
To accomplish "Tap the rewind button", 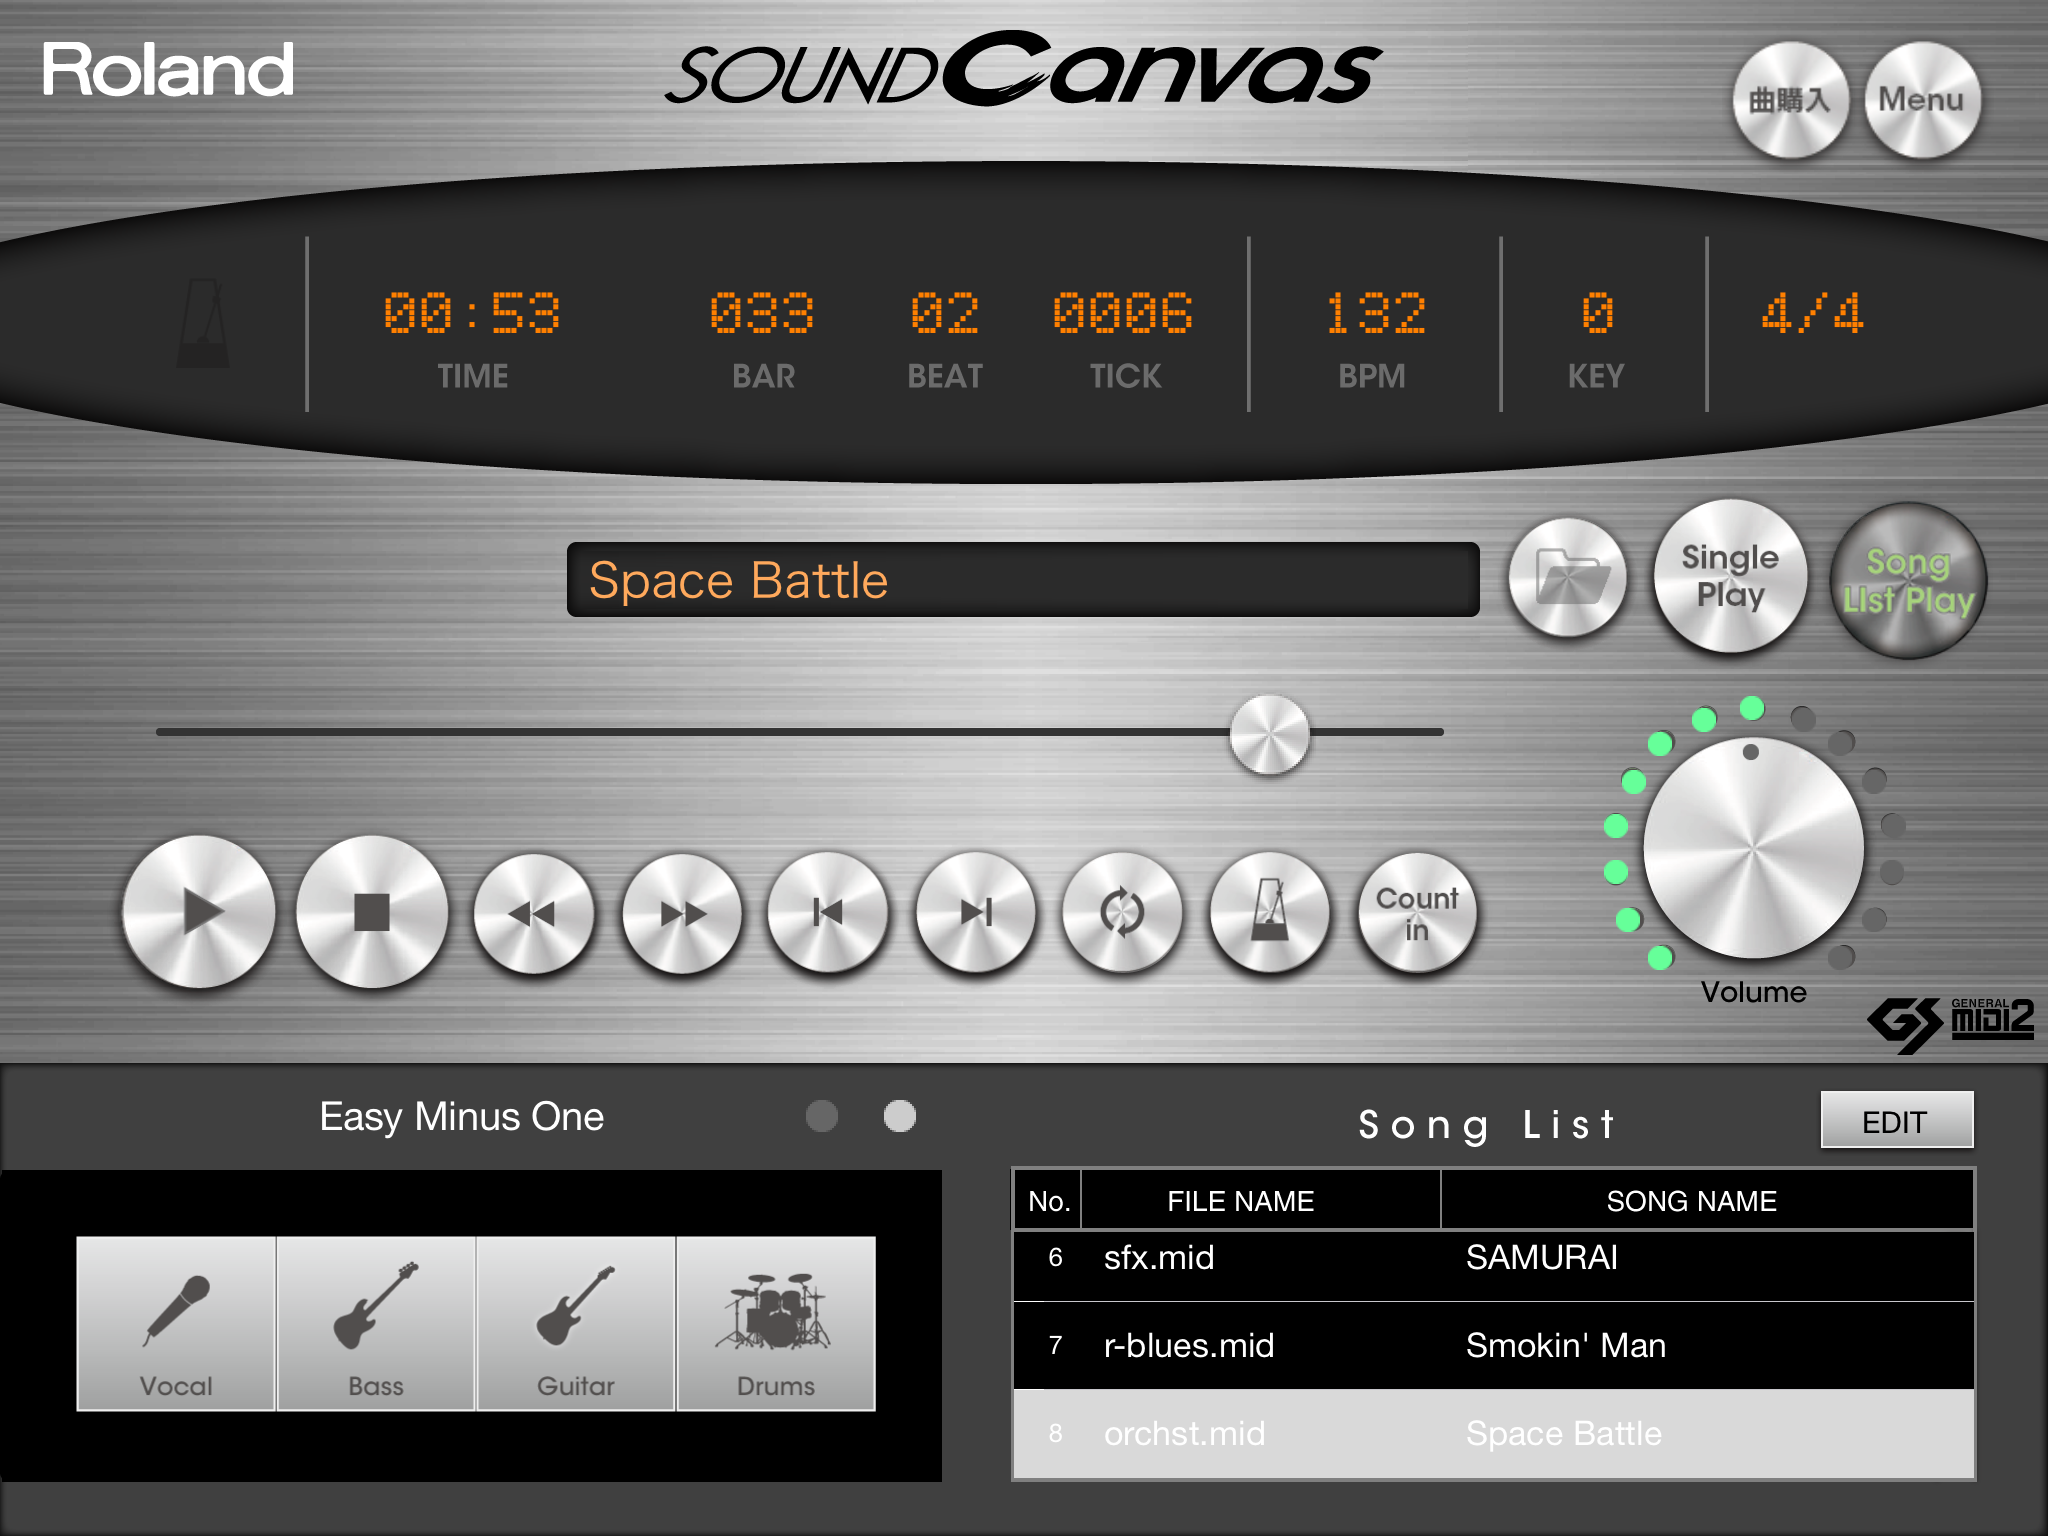I will [533, 913].
